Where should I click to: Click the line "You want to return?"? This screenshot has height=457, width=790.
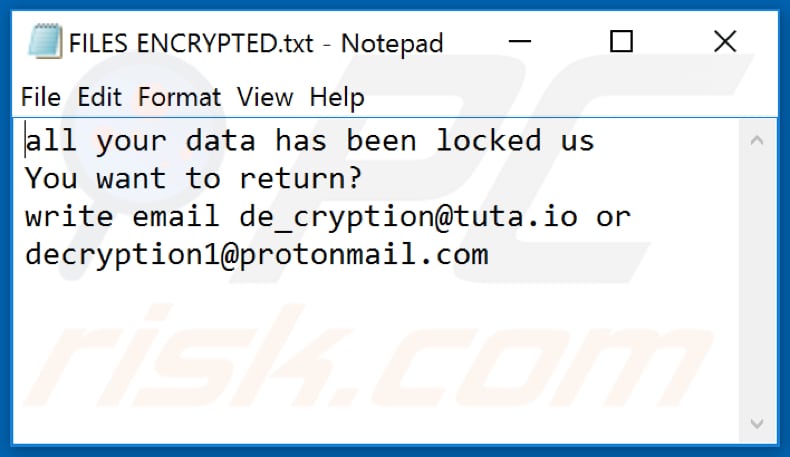pyautogui.click(x=193, y=179)
